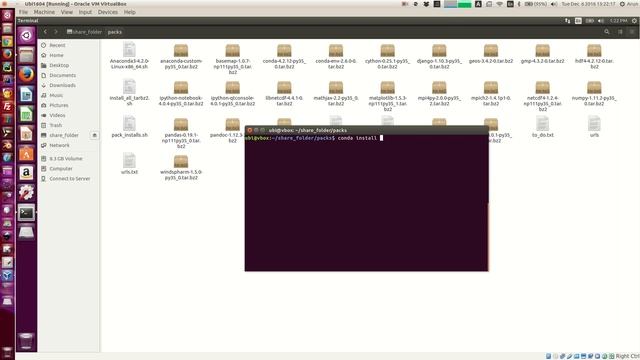Open the VirtualBox Machine menu
The width and height of the screenshot is (640, 360).
(x=44, y=12)
